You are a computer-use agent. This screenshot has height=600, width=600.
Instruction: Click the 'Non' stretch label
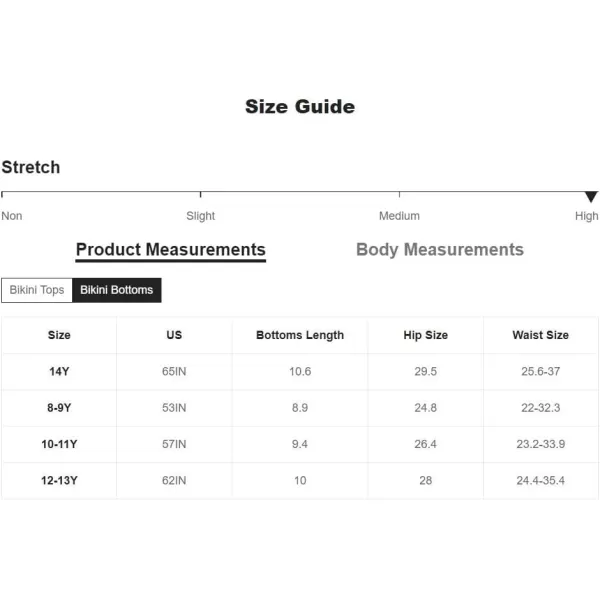click(x=12, y=216)
